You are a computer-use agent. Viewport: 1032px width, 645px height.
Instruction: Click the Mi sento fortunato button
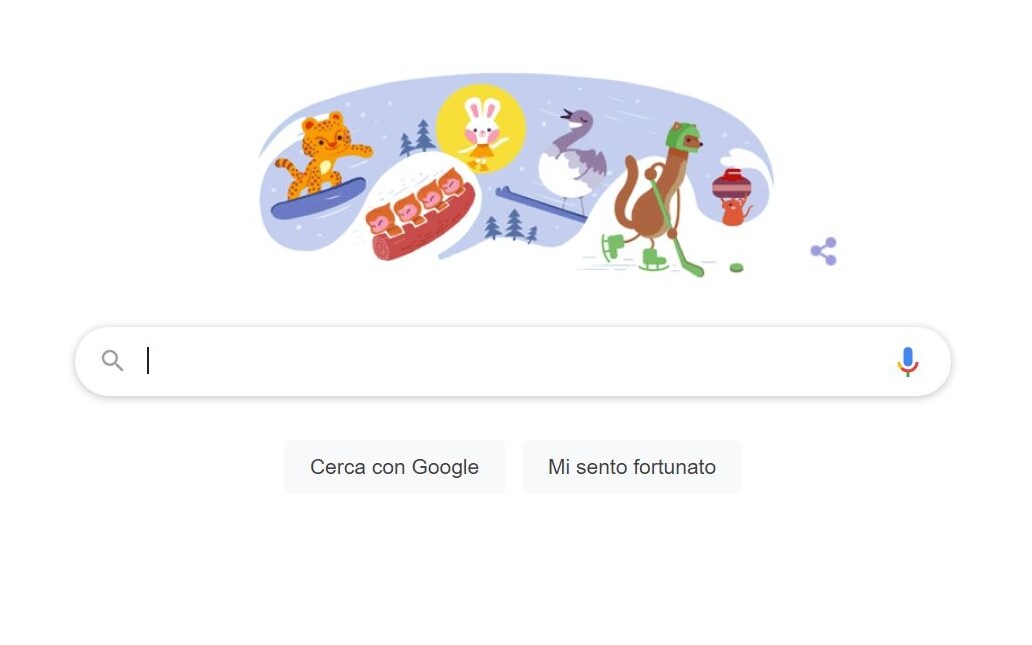(632, 467)
